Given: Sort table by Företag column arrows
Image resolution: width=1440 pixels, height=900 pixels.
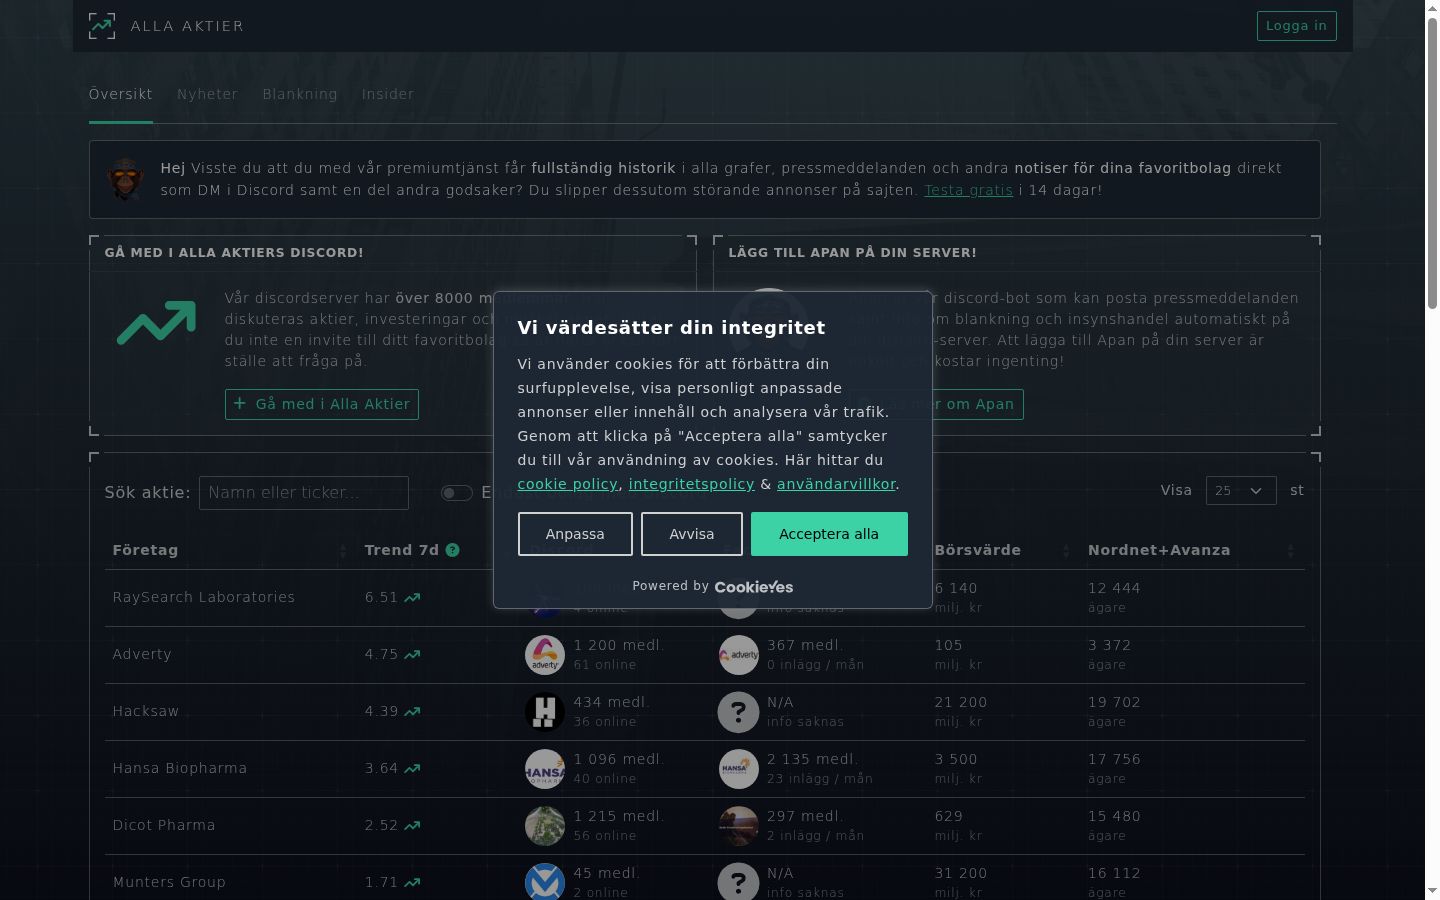Looking at the screenshot, I should (343, 551).
